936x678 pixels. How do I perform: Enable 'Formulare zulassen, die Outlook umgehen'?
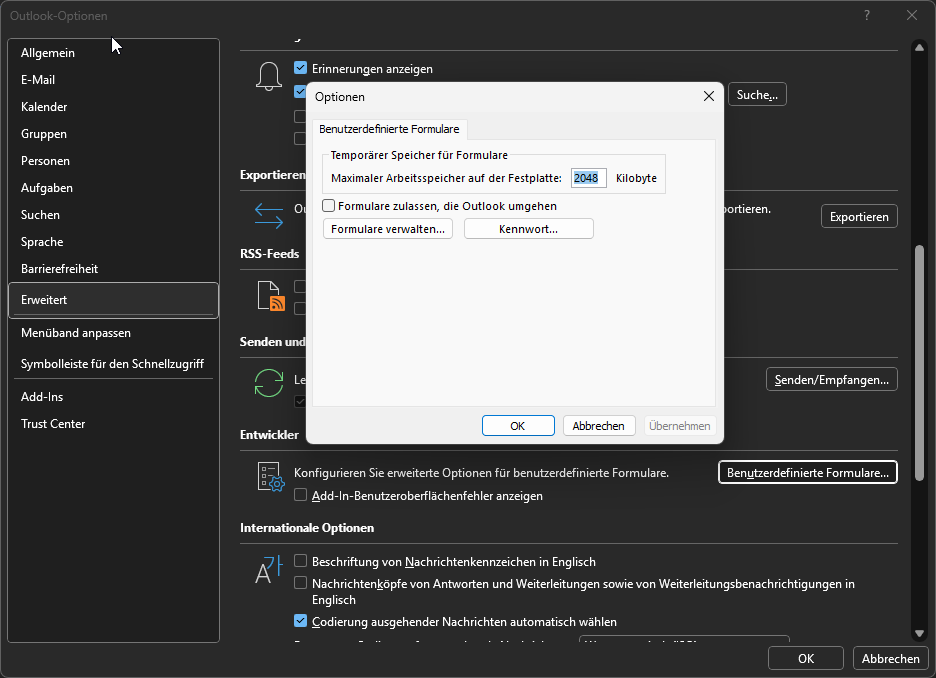click(329, 206)
